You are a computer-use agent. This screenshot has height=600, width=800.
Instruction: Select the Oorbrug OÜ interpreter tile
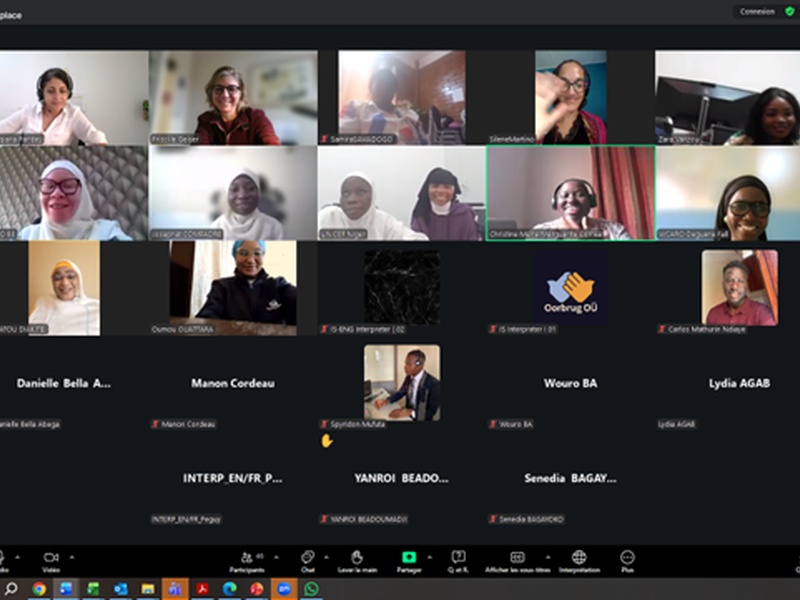[570, 287]
